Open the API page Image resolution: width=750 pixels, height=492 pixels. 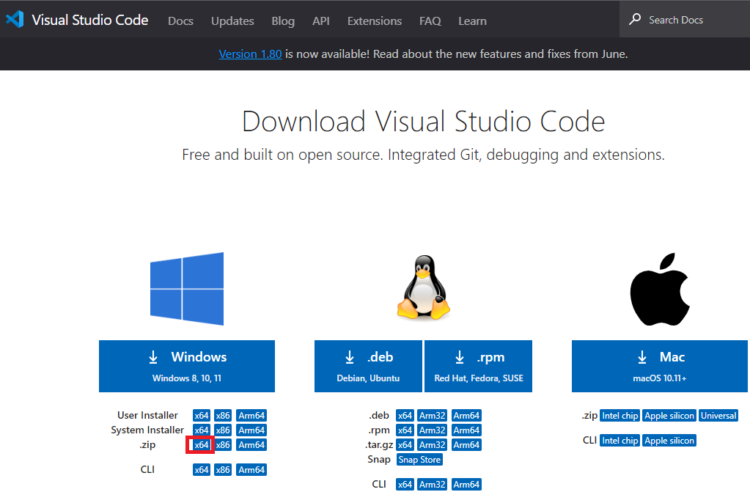pos(321,21)
